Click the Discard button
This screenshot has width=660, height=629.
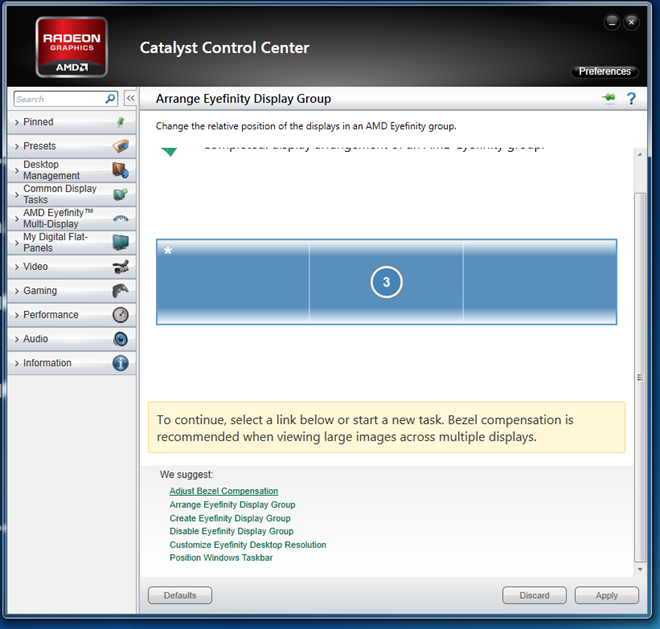coord(534,595)
